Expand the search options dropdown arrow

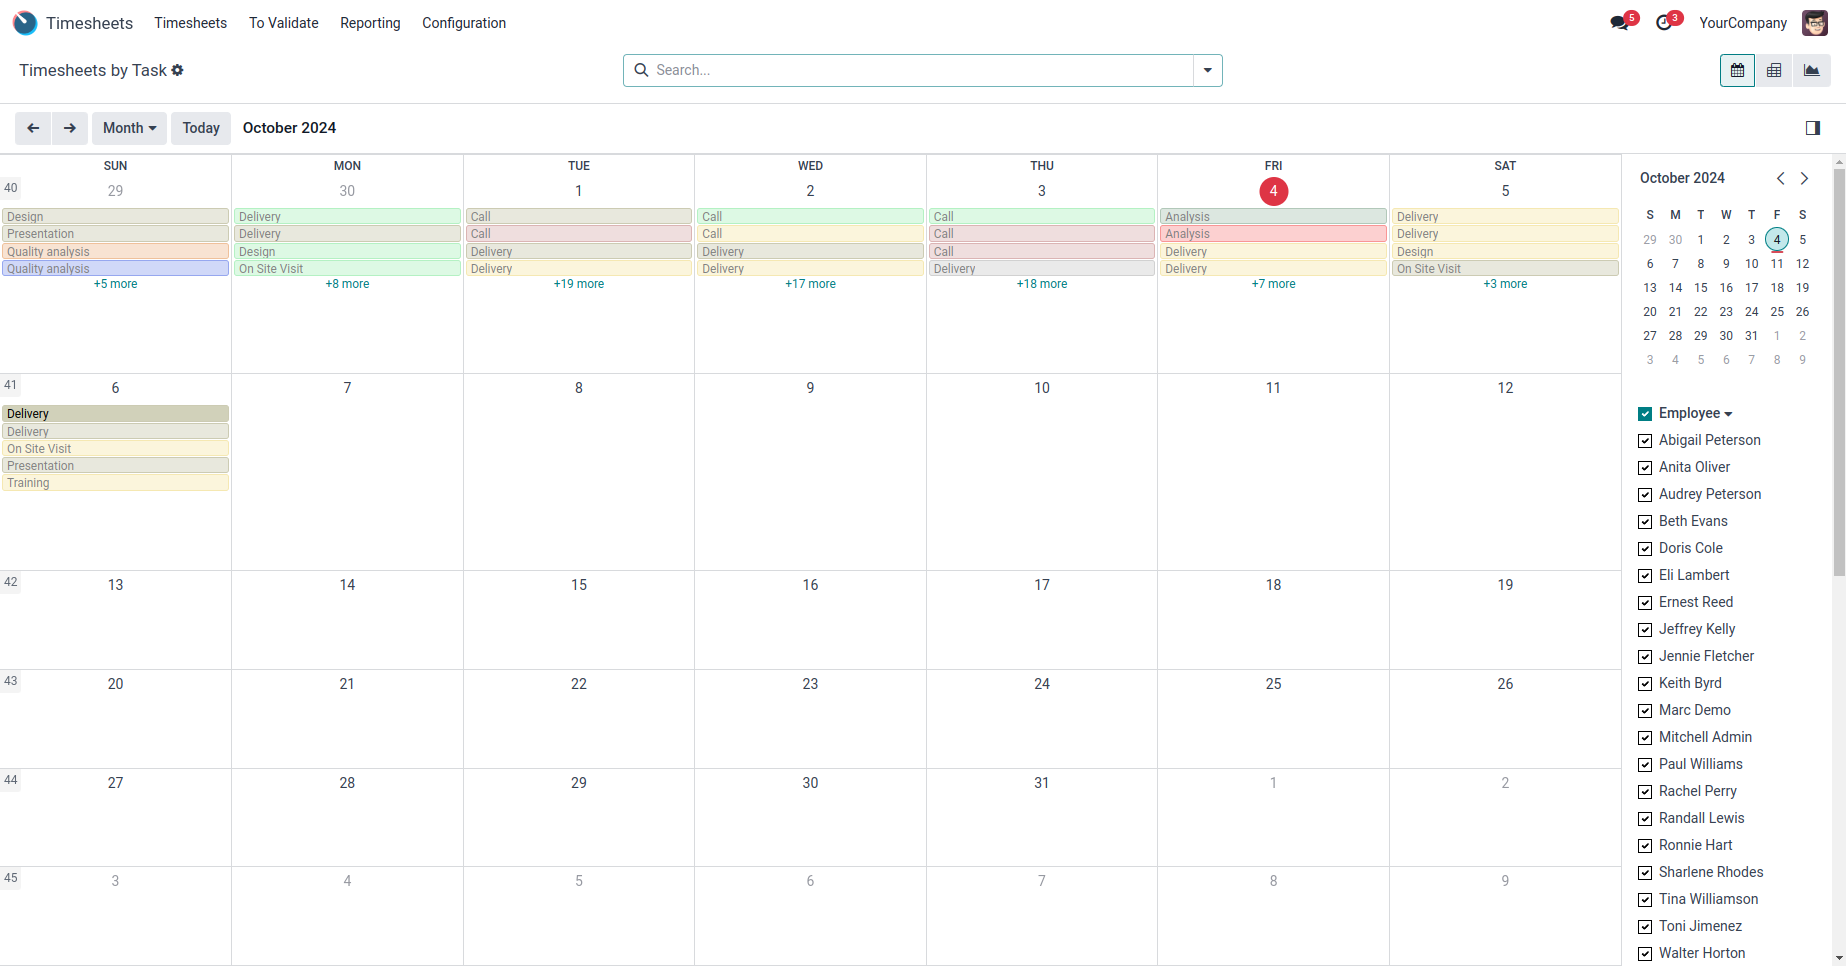pyautogui.click(x=1207, y=70)
